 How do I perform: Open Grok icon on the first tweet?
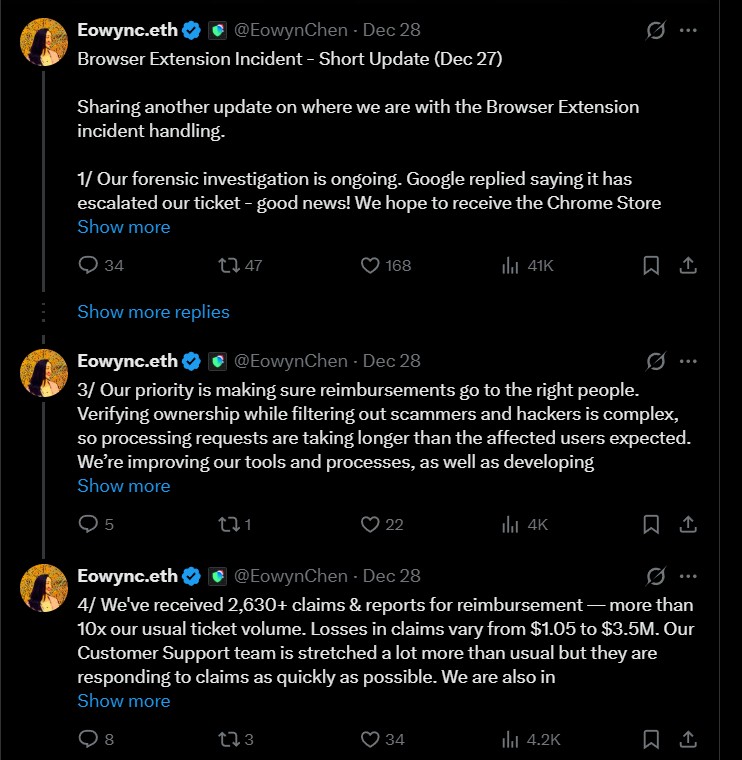(x=656, y=30)
